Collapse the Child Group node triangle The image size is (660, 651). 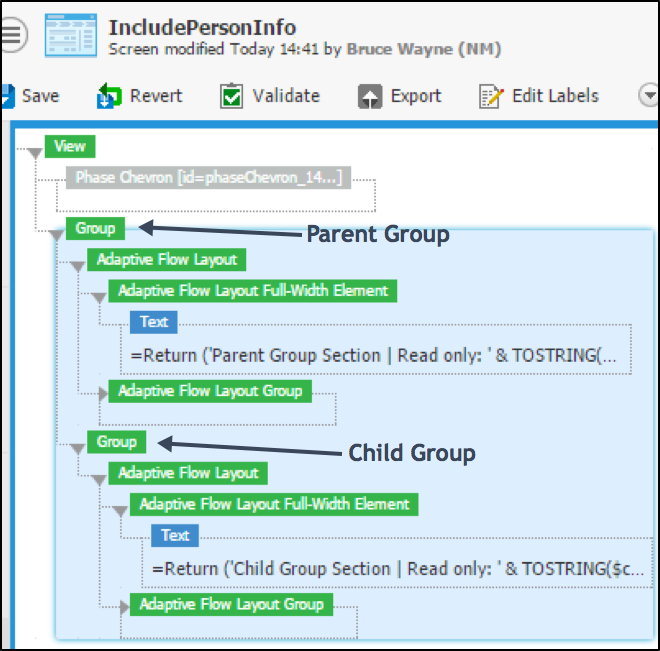click(78, 447)
